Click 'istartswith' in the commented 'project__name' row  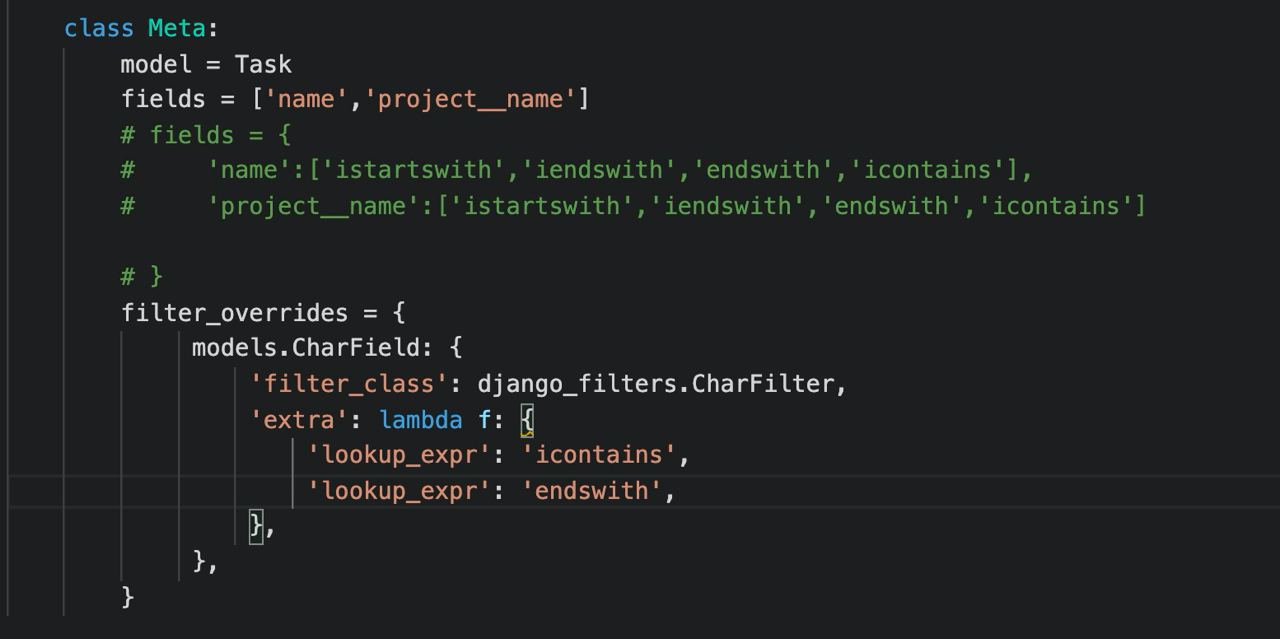[541, 206]
